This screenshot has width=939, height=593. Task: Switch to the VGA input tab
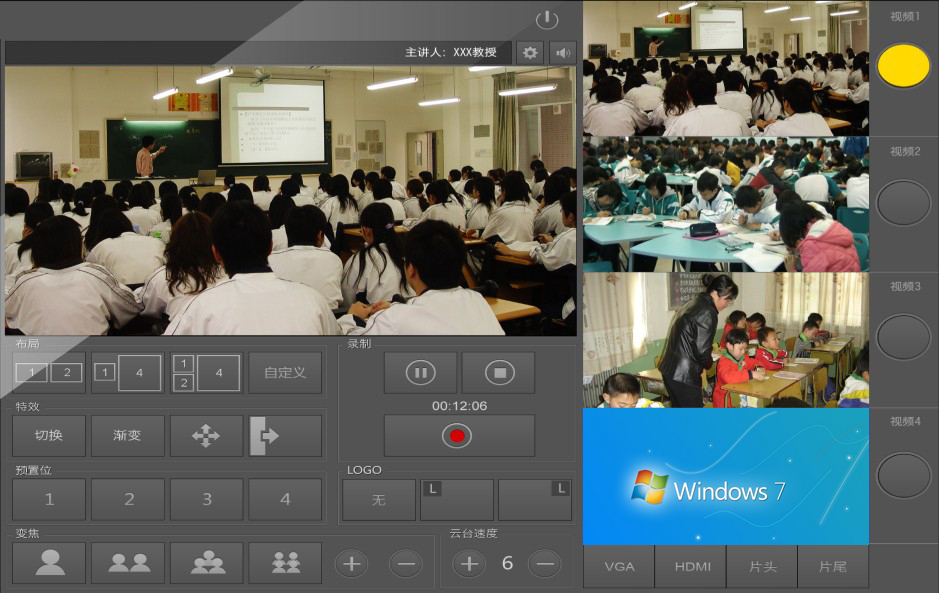click(619, 567)
